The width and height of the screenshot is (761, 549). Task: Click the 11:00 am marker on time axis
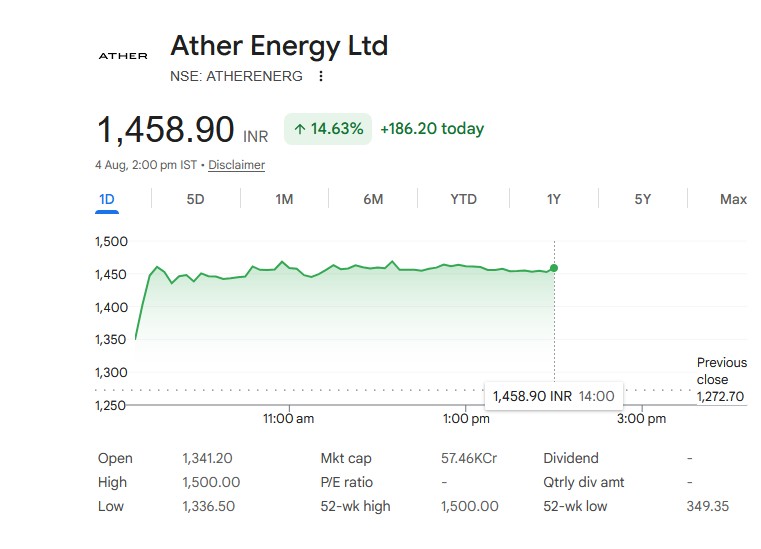click(289, 418)
